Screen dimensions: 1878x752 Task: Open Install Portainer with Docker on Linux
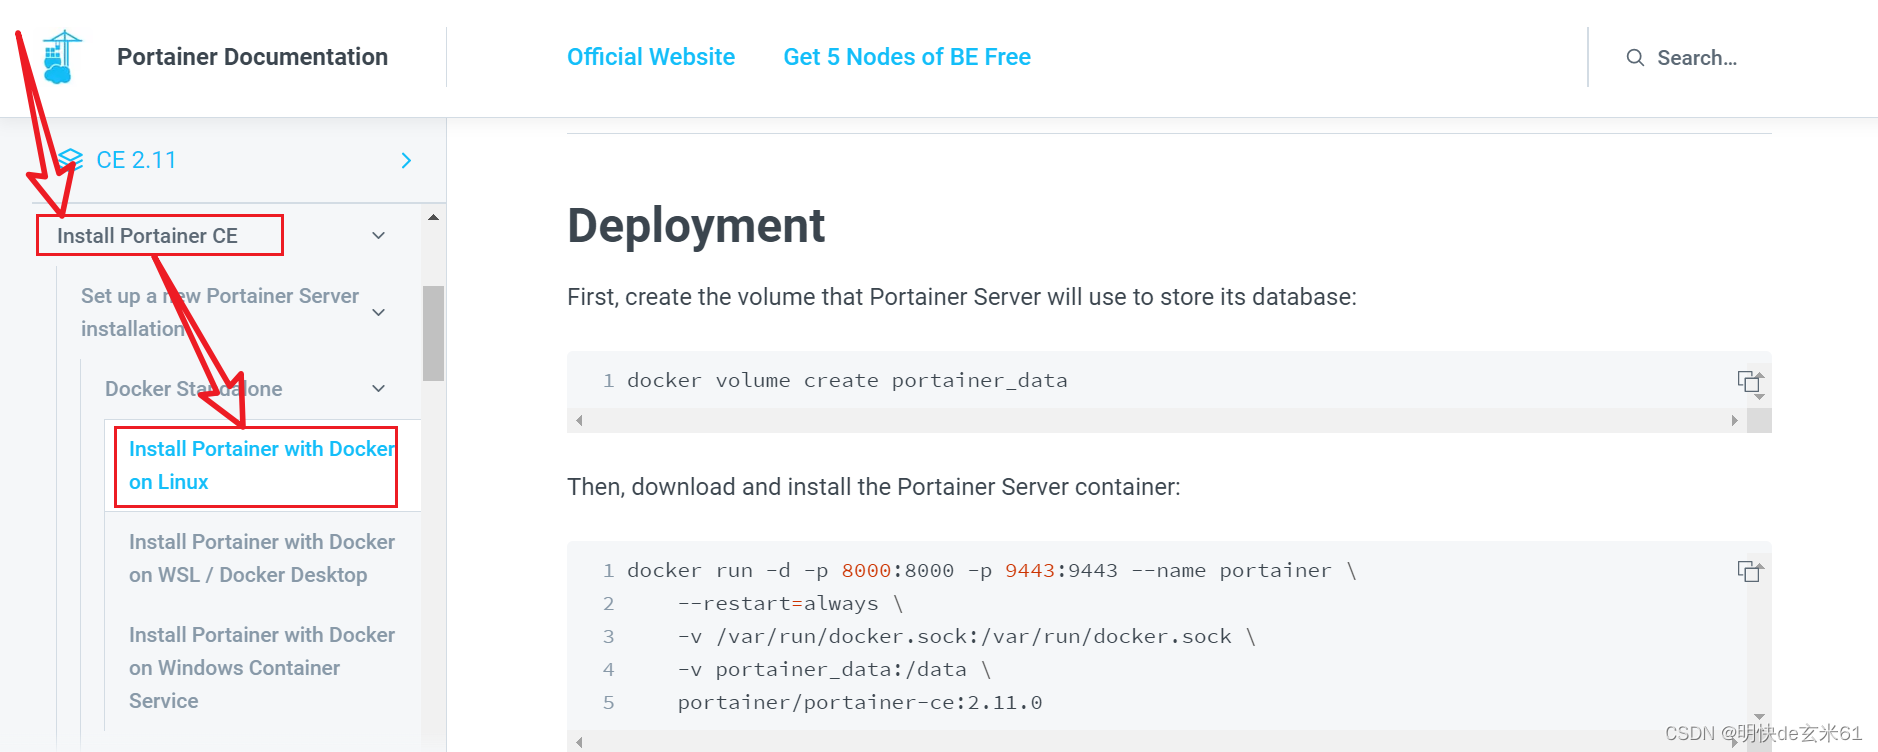pos(262,465)
